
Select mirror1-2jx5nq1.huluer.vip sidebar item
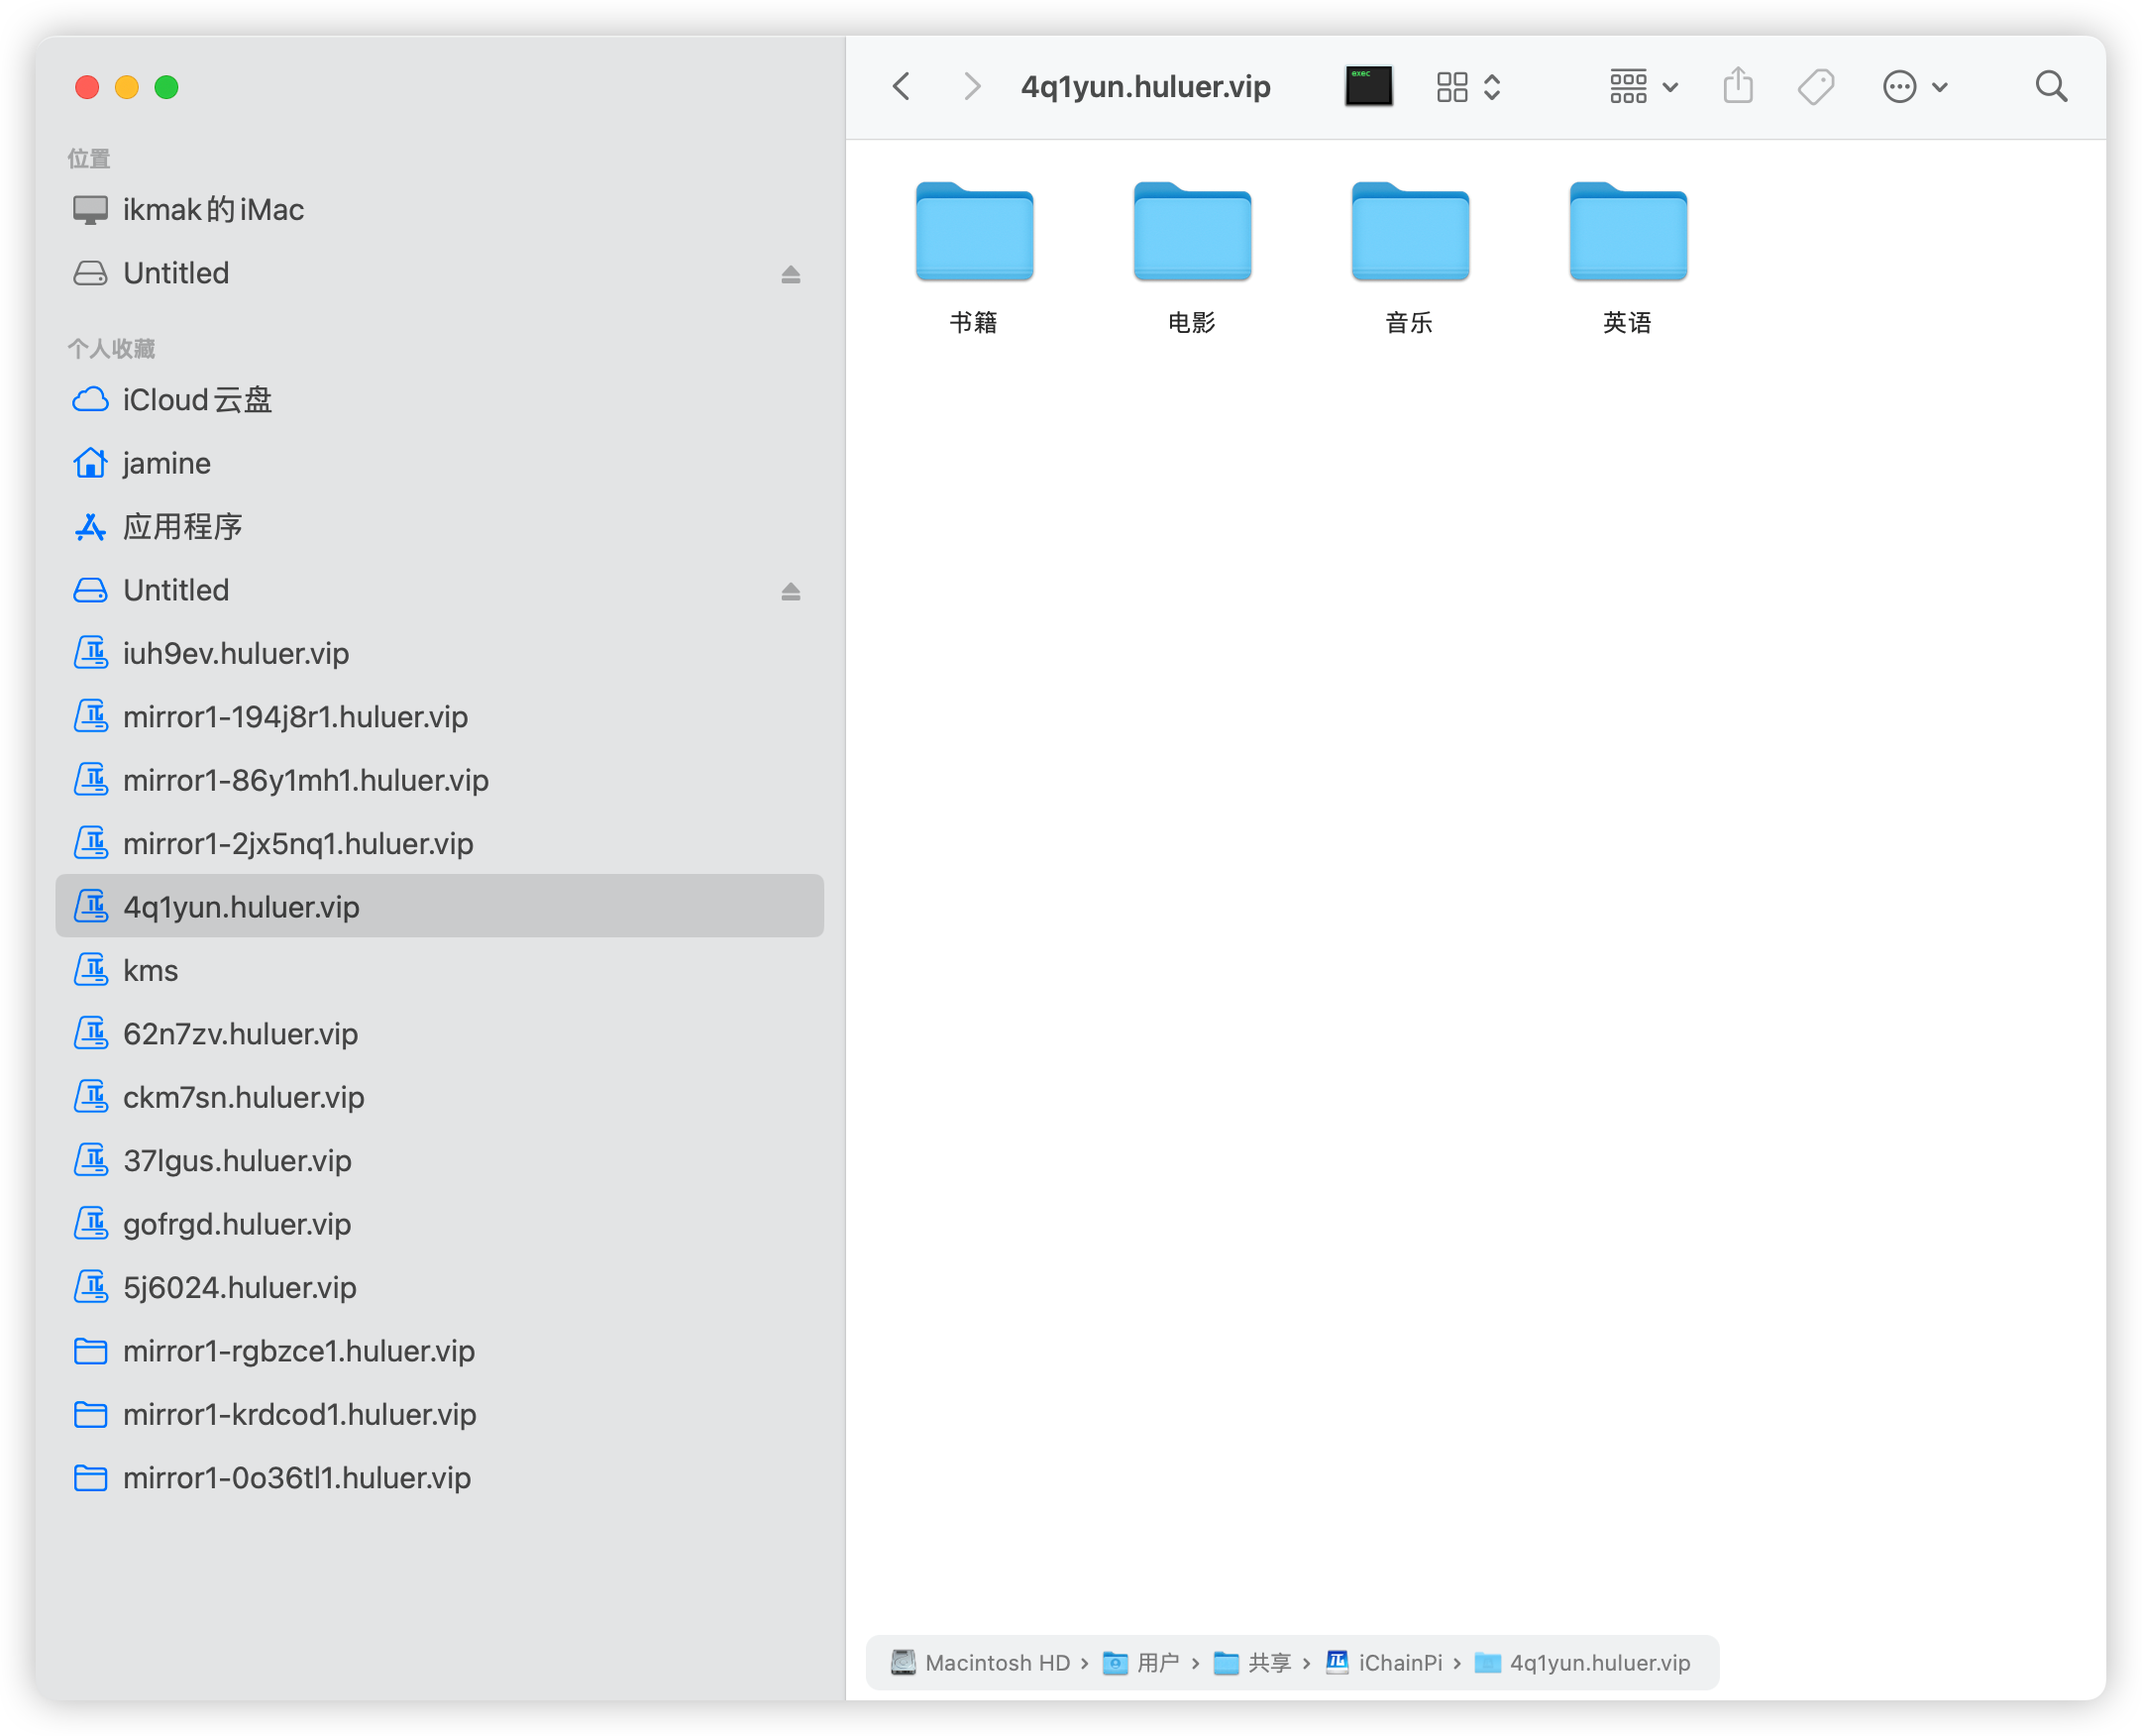tap(439, 844)
